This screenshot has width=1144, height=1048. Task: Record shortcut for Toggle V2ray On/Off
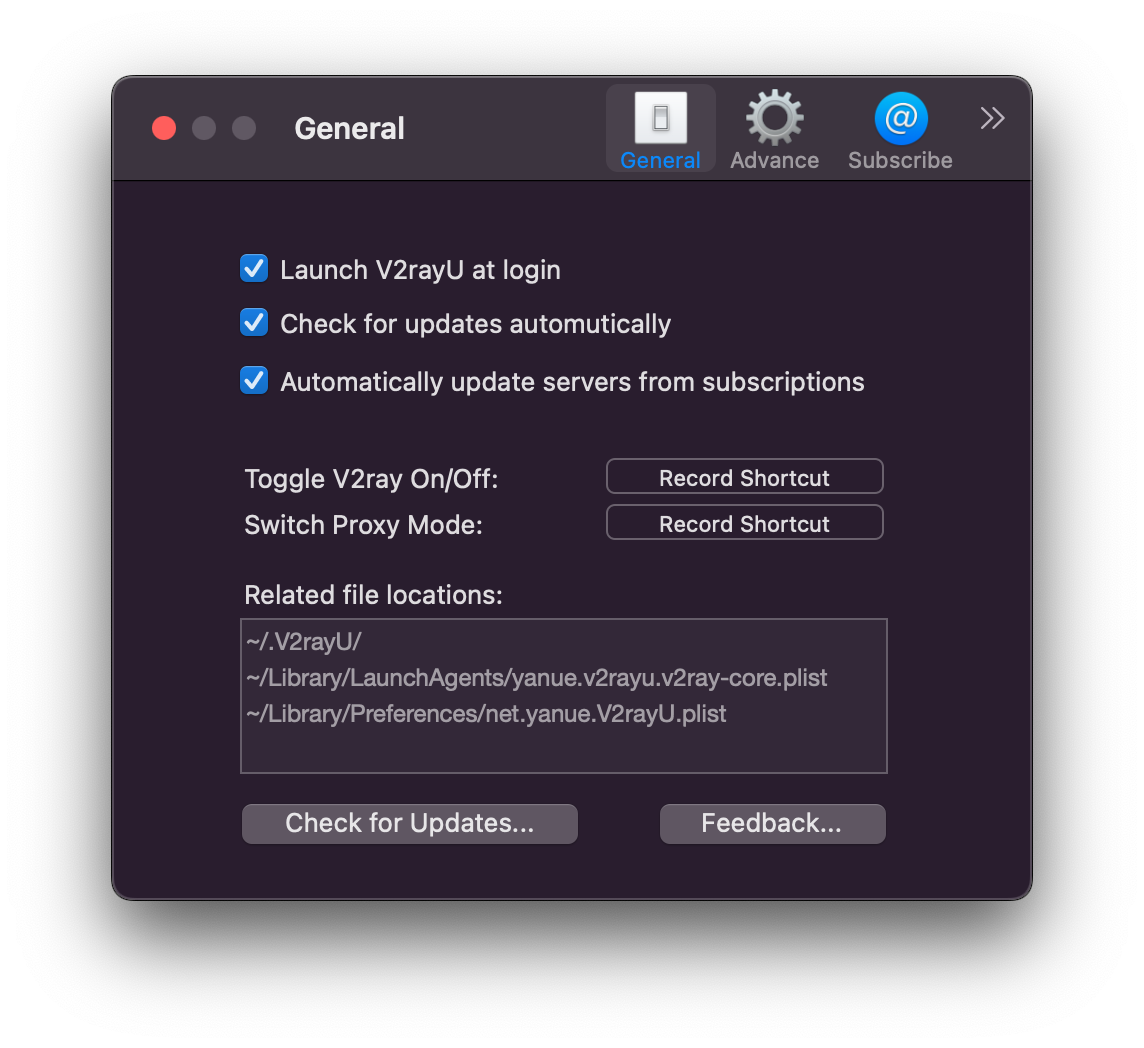744,476
